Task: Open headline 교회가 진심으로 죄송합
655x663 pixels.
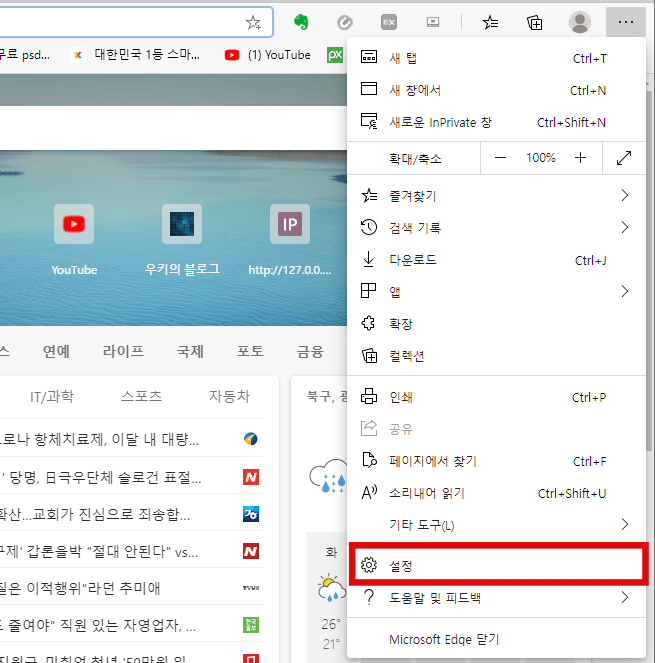Action: [95, 514]
